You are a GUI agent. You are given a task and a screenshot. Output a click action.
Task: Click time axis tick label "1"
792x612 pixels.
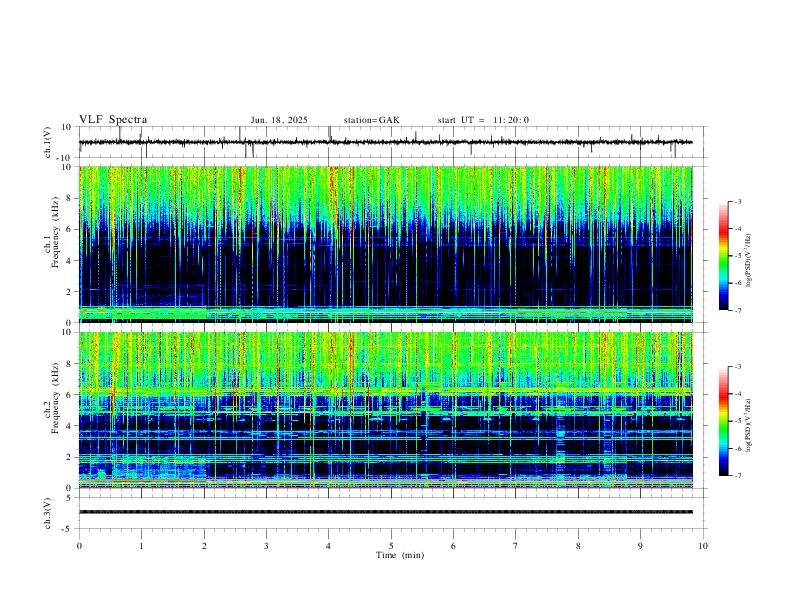tap(141, 546)
